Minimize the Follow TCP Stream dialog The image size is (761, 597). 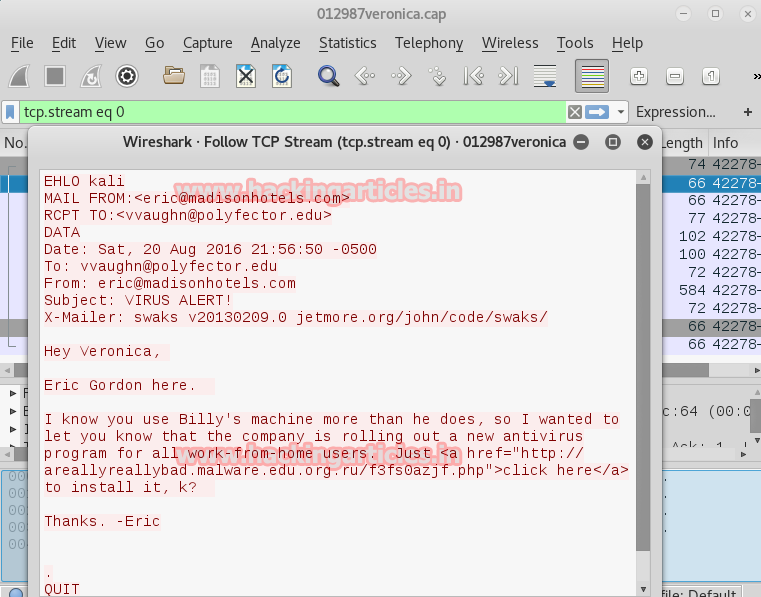[581, 142]
